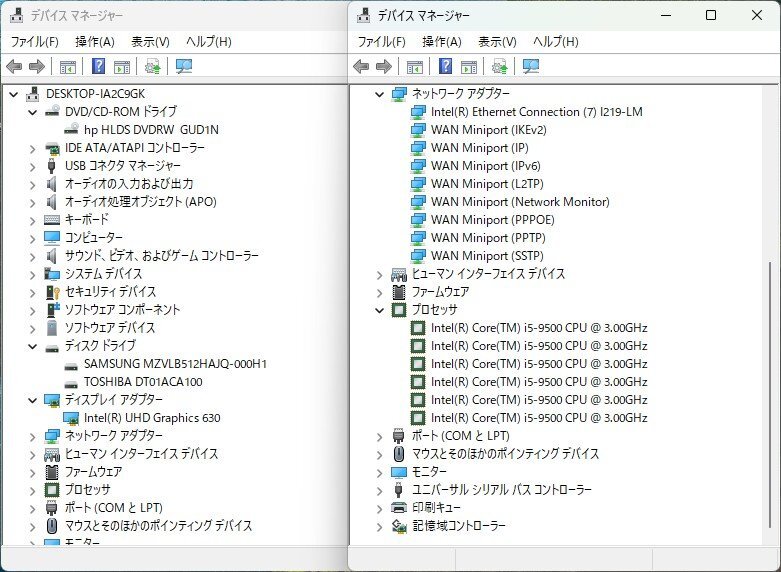The height and width of the screenshot is (572, 781).
Task: Click Back arrow in left window toolbar
Action: (x=14, y=66)
